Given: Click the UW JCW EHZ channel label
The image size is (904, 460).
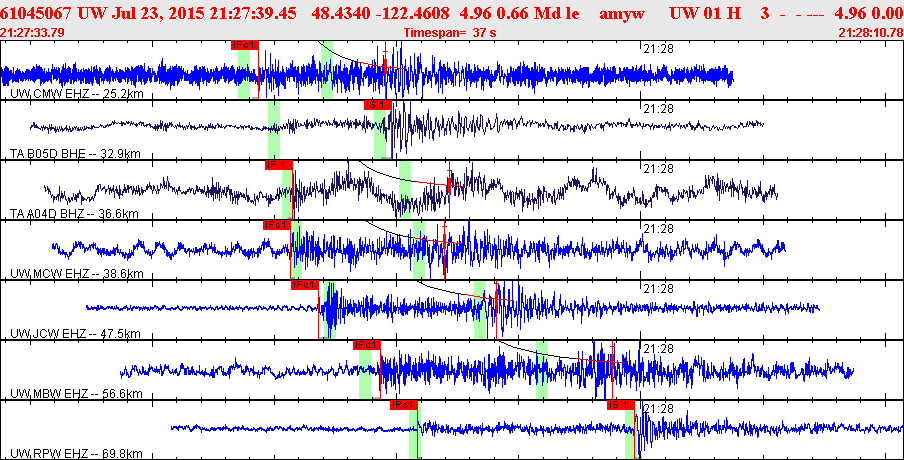Looking at the screenshot, I should 76,334.
